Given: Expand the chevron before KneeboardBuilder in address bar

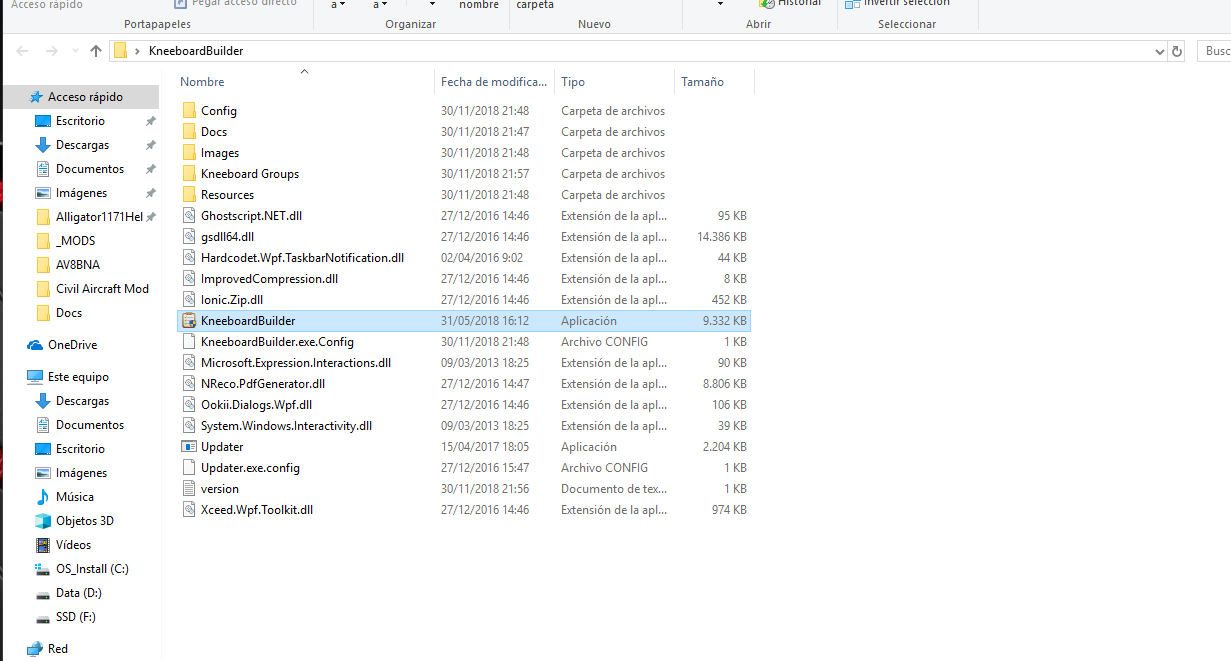Looking at the screenshot, I should [x=138, y=51].
